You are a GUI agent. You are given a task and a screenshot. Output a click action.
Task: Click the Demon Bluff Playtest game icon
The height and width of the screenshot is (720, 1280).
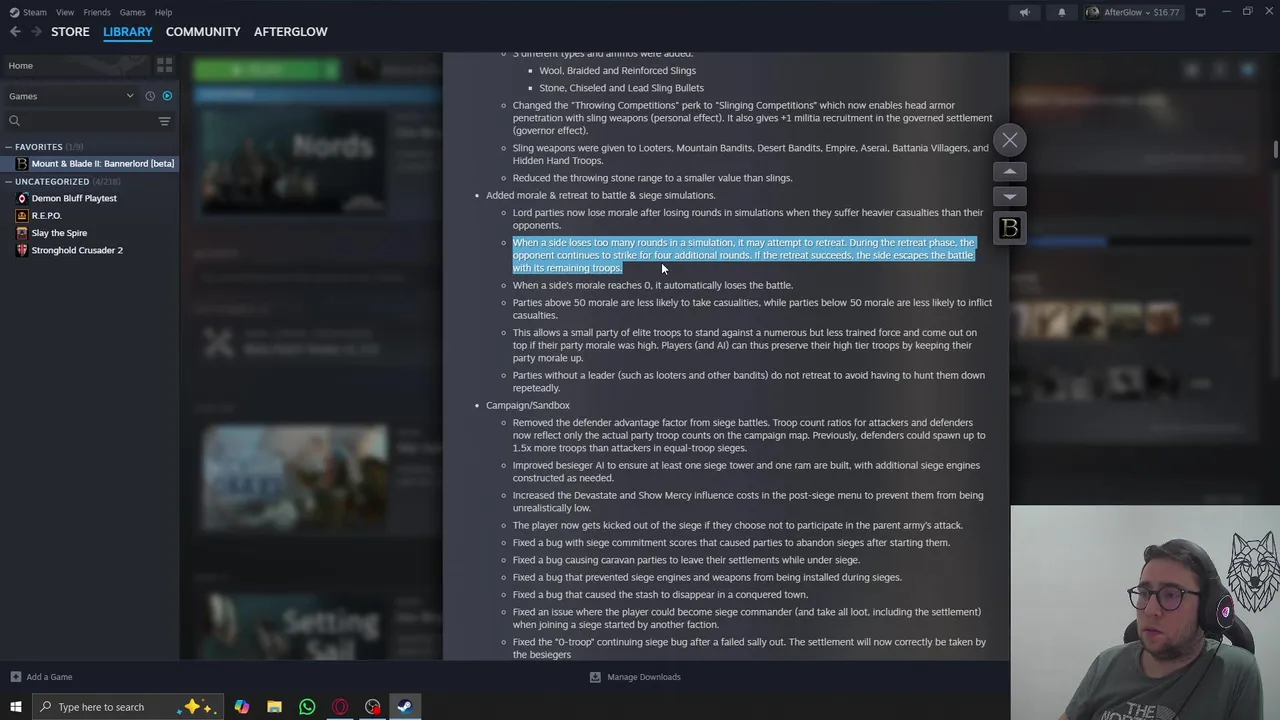(x=22, y=198)
